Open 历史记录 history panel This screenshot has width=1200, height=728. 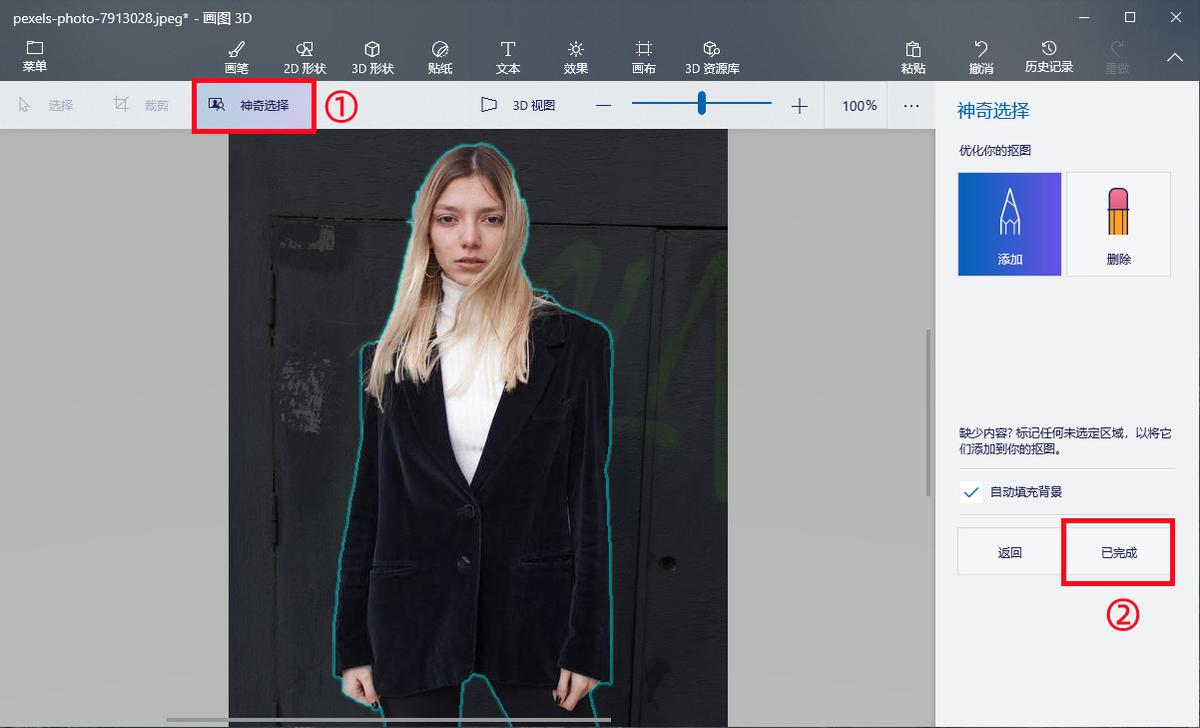(1049, 57)
